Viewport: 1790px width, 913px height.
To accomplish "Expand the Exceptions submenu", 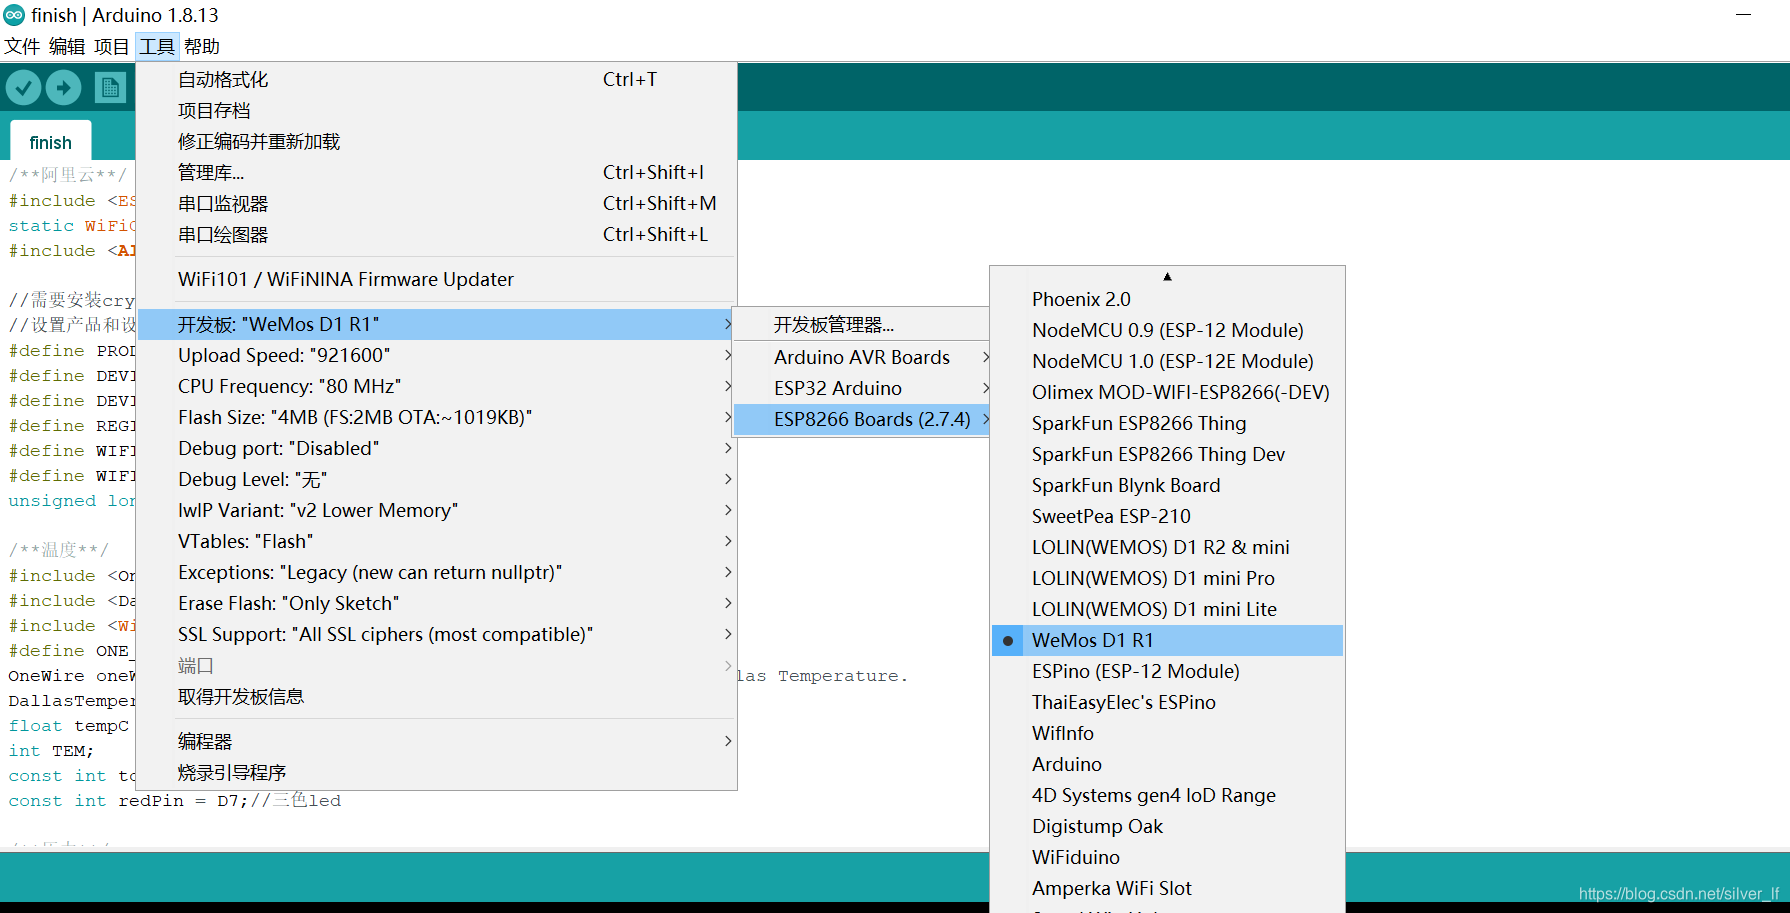I will (x=436, y=572).
